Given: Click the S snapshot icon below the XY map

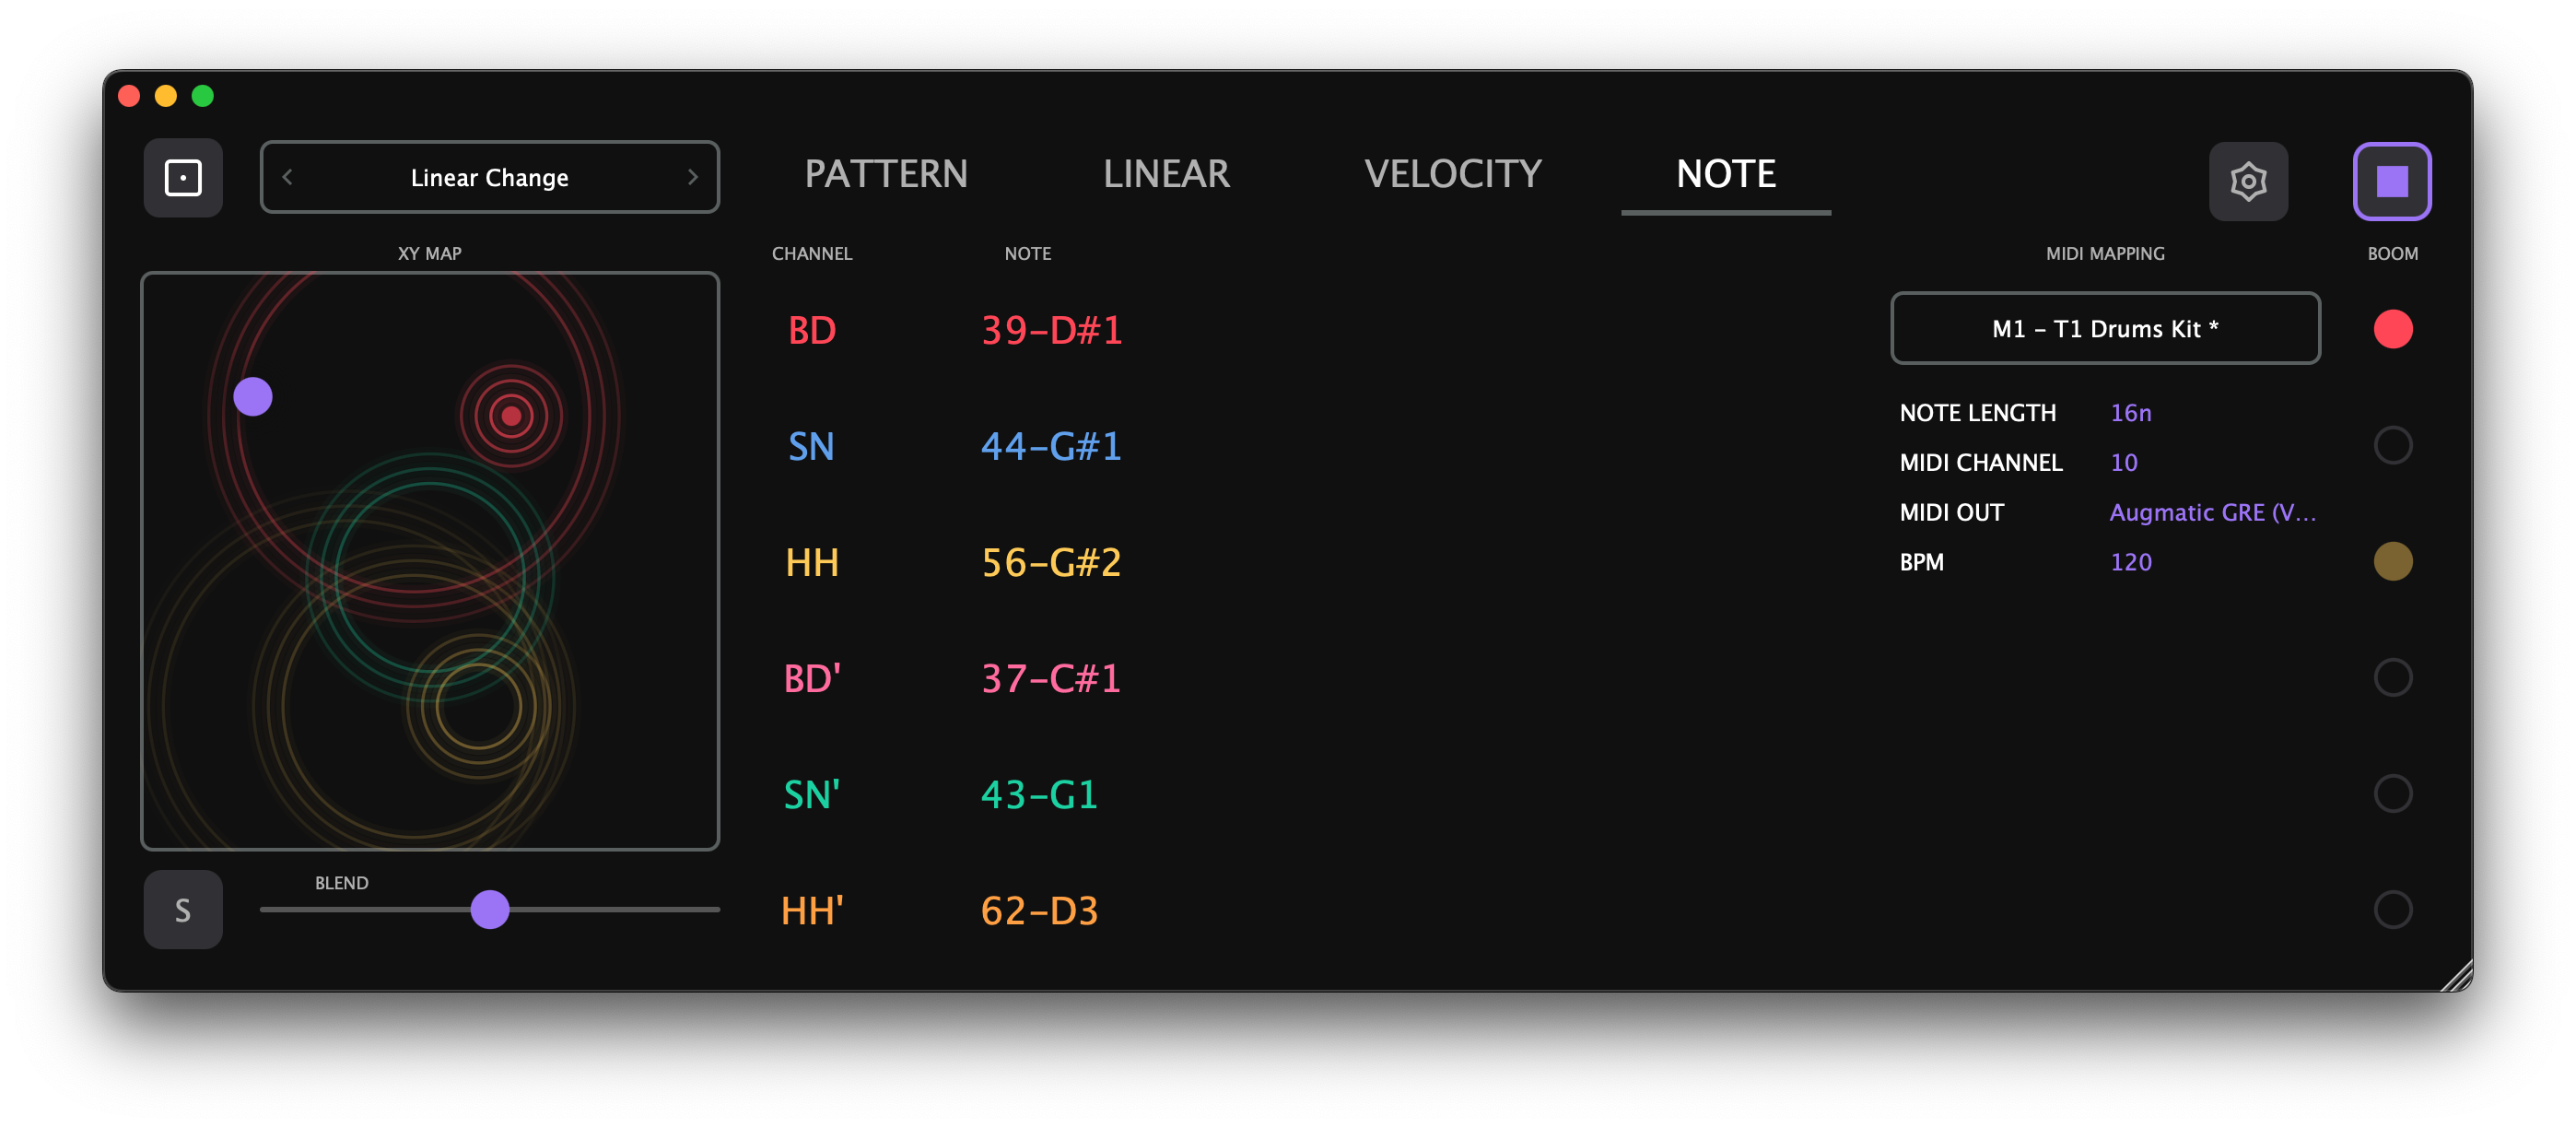Looking at the screenshot, I should click(183, 909).
